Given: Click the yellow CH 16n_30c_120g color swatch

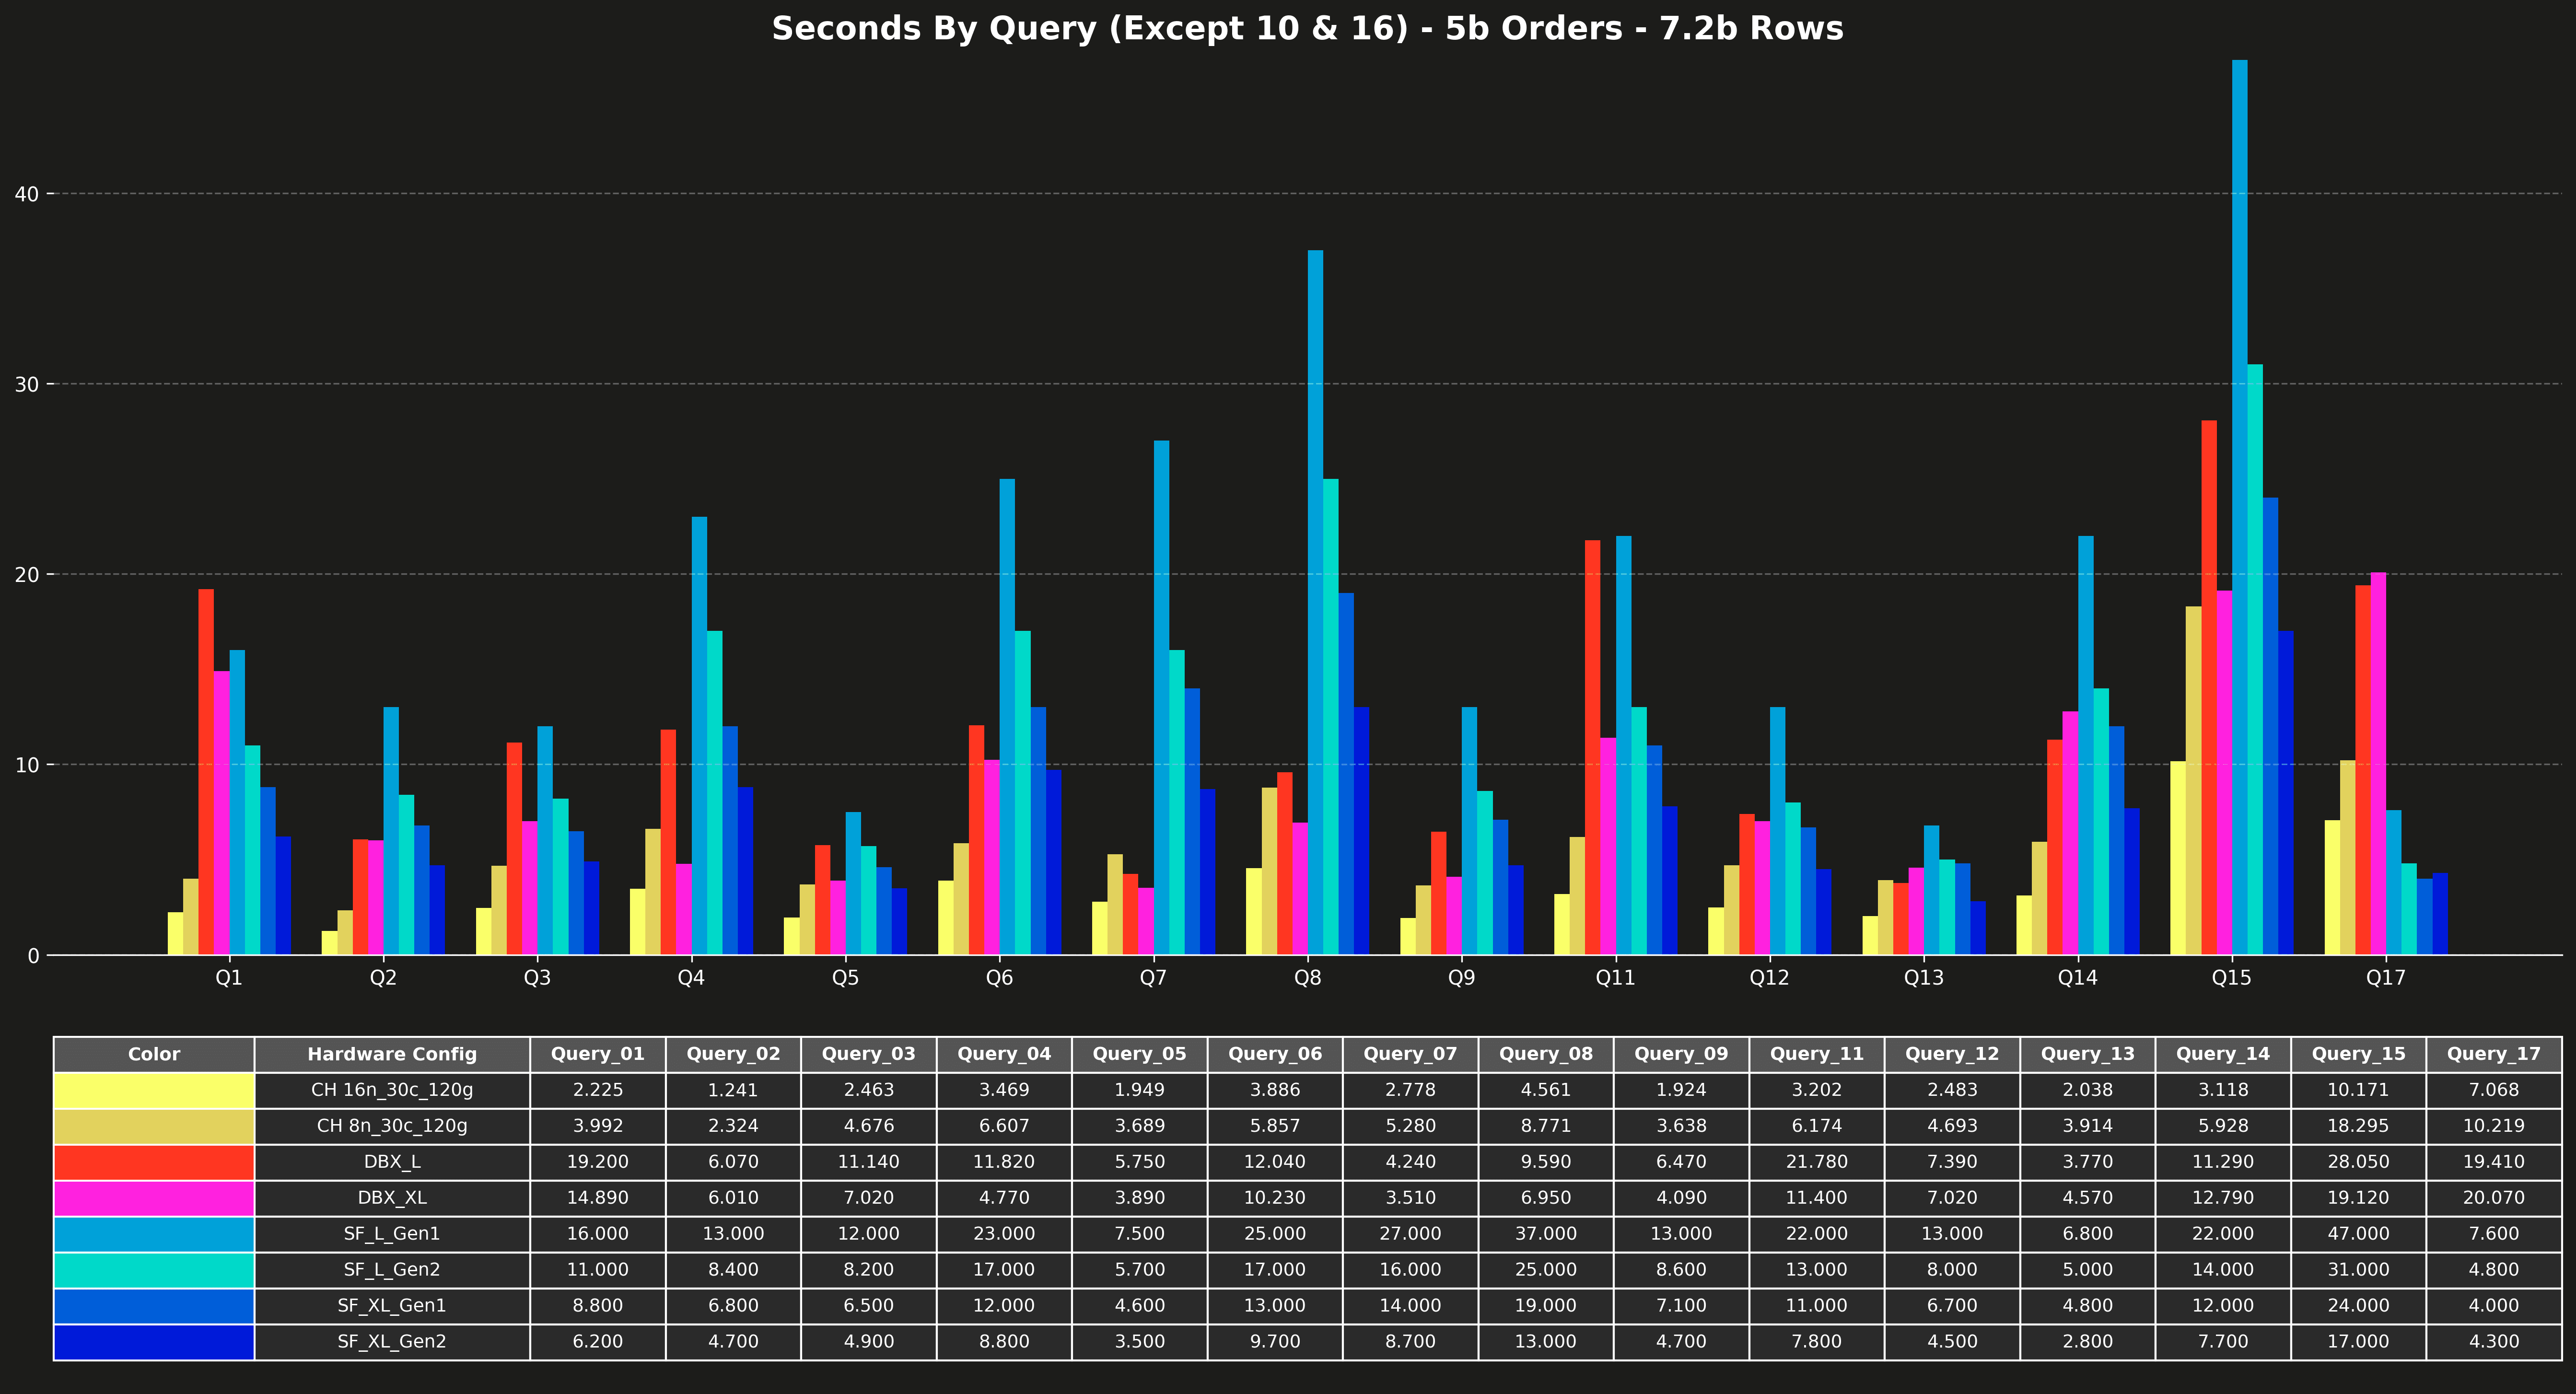Looking at the screenshot, I should click(154, 1090).
